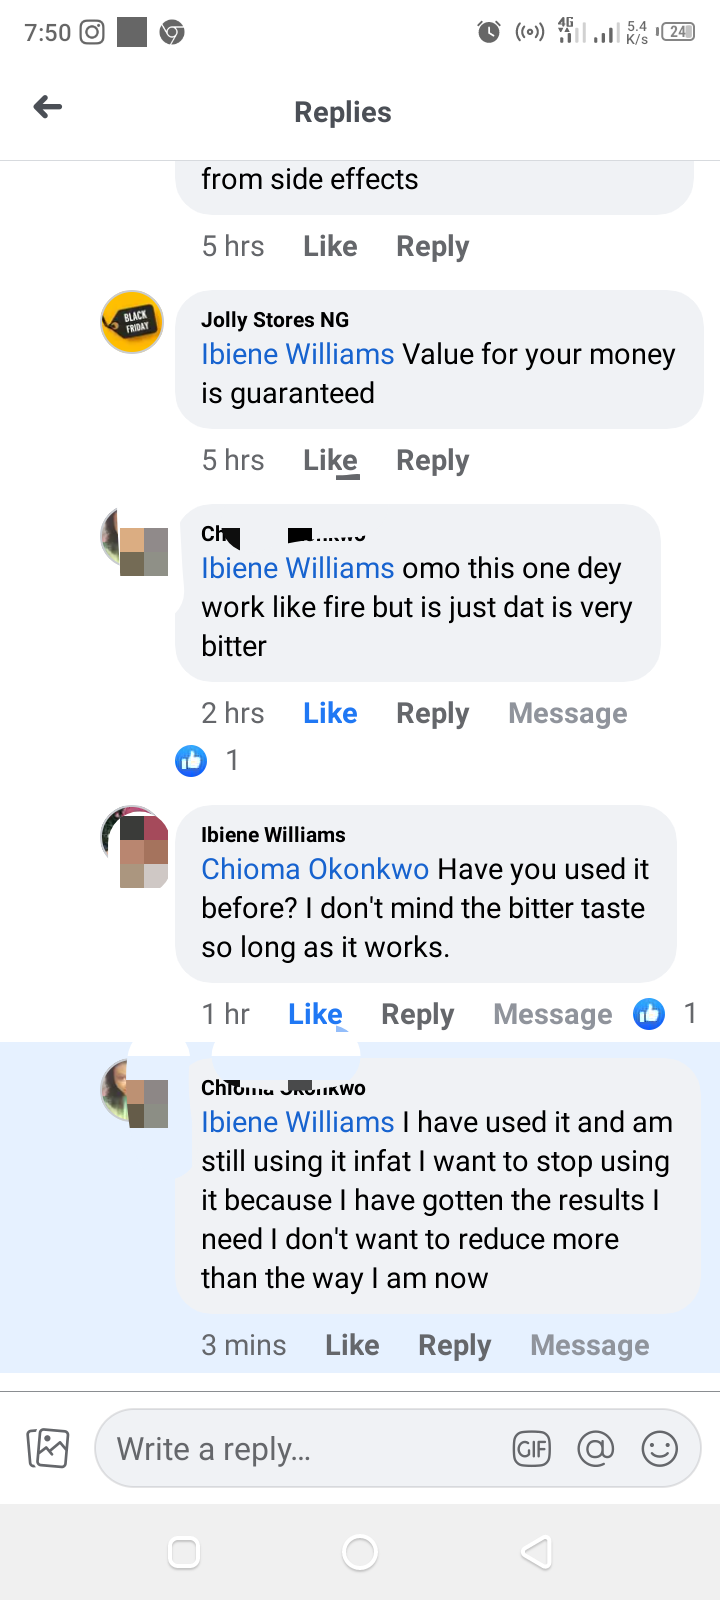The image size is (720, 1600).
Task: Like the 3 mins ago comment
Action: 352,1345
